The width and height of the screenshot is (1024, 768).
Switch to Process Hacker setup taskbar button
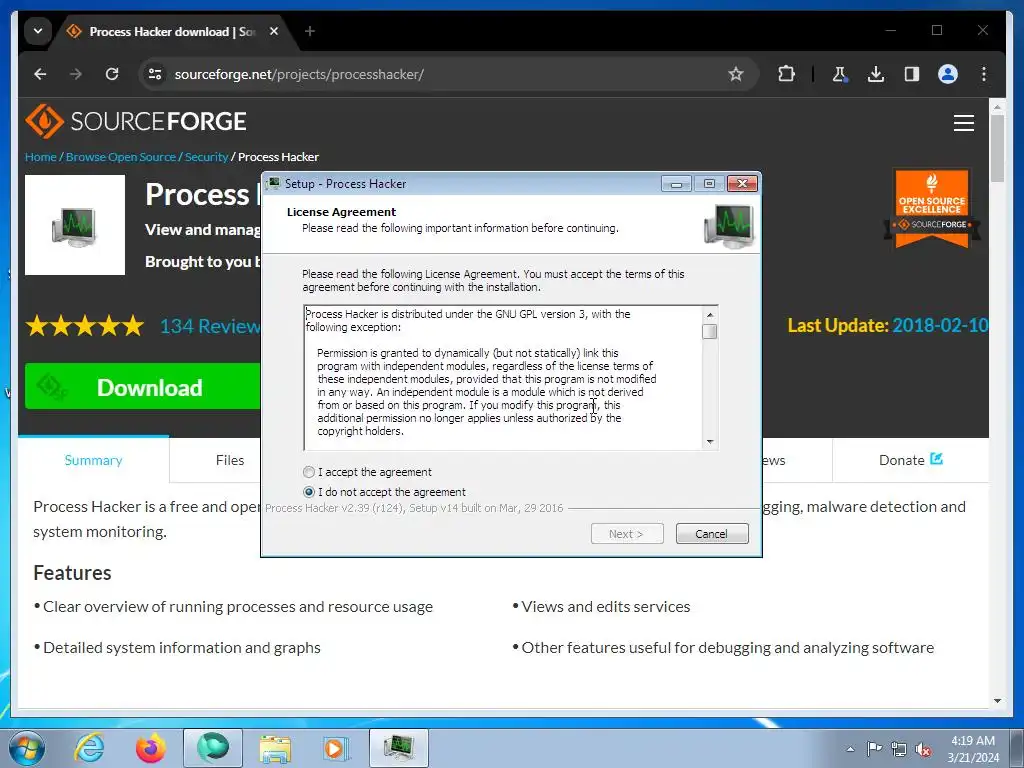click(399, 748)
